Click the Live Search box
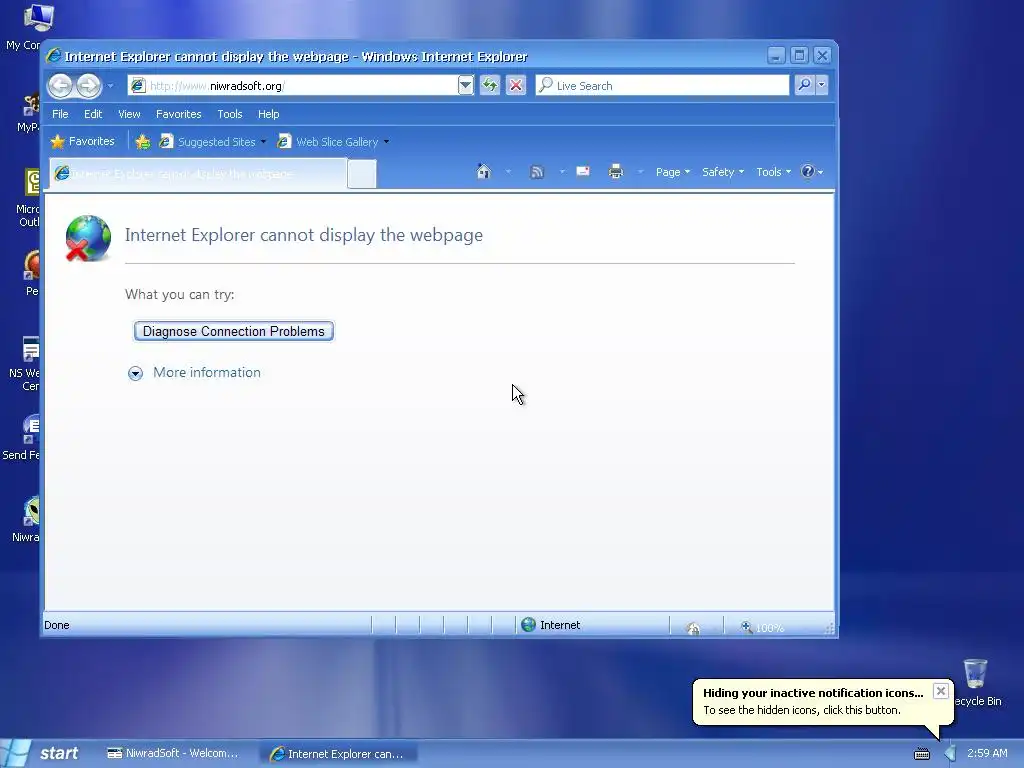The image size is (1024, 768). click(x=662, y=86)
